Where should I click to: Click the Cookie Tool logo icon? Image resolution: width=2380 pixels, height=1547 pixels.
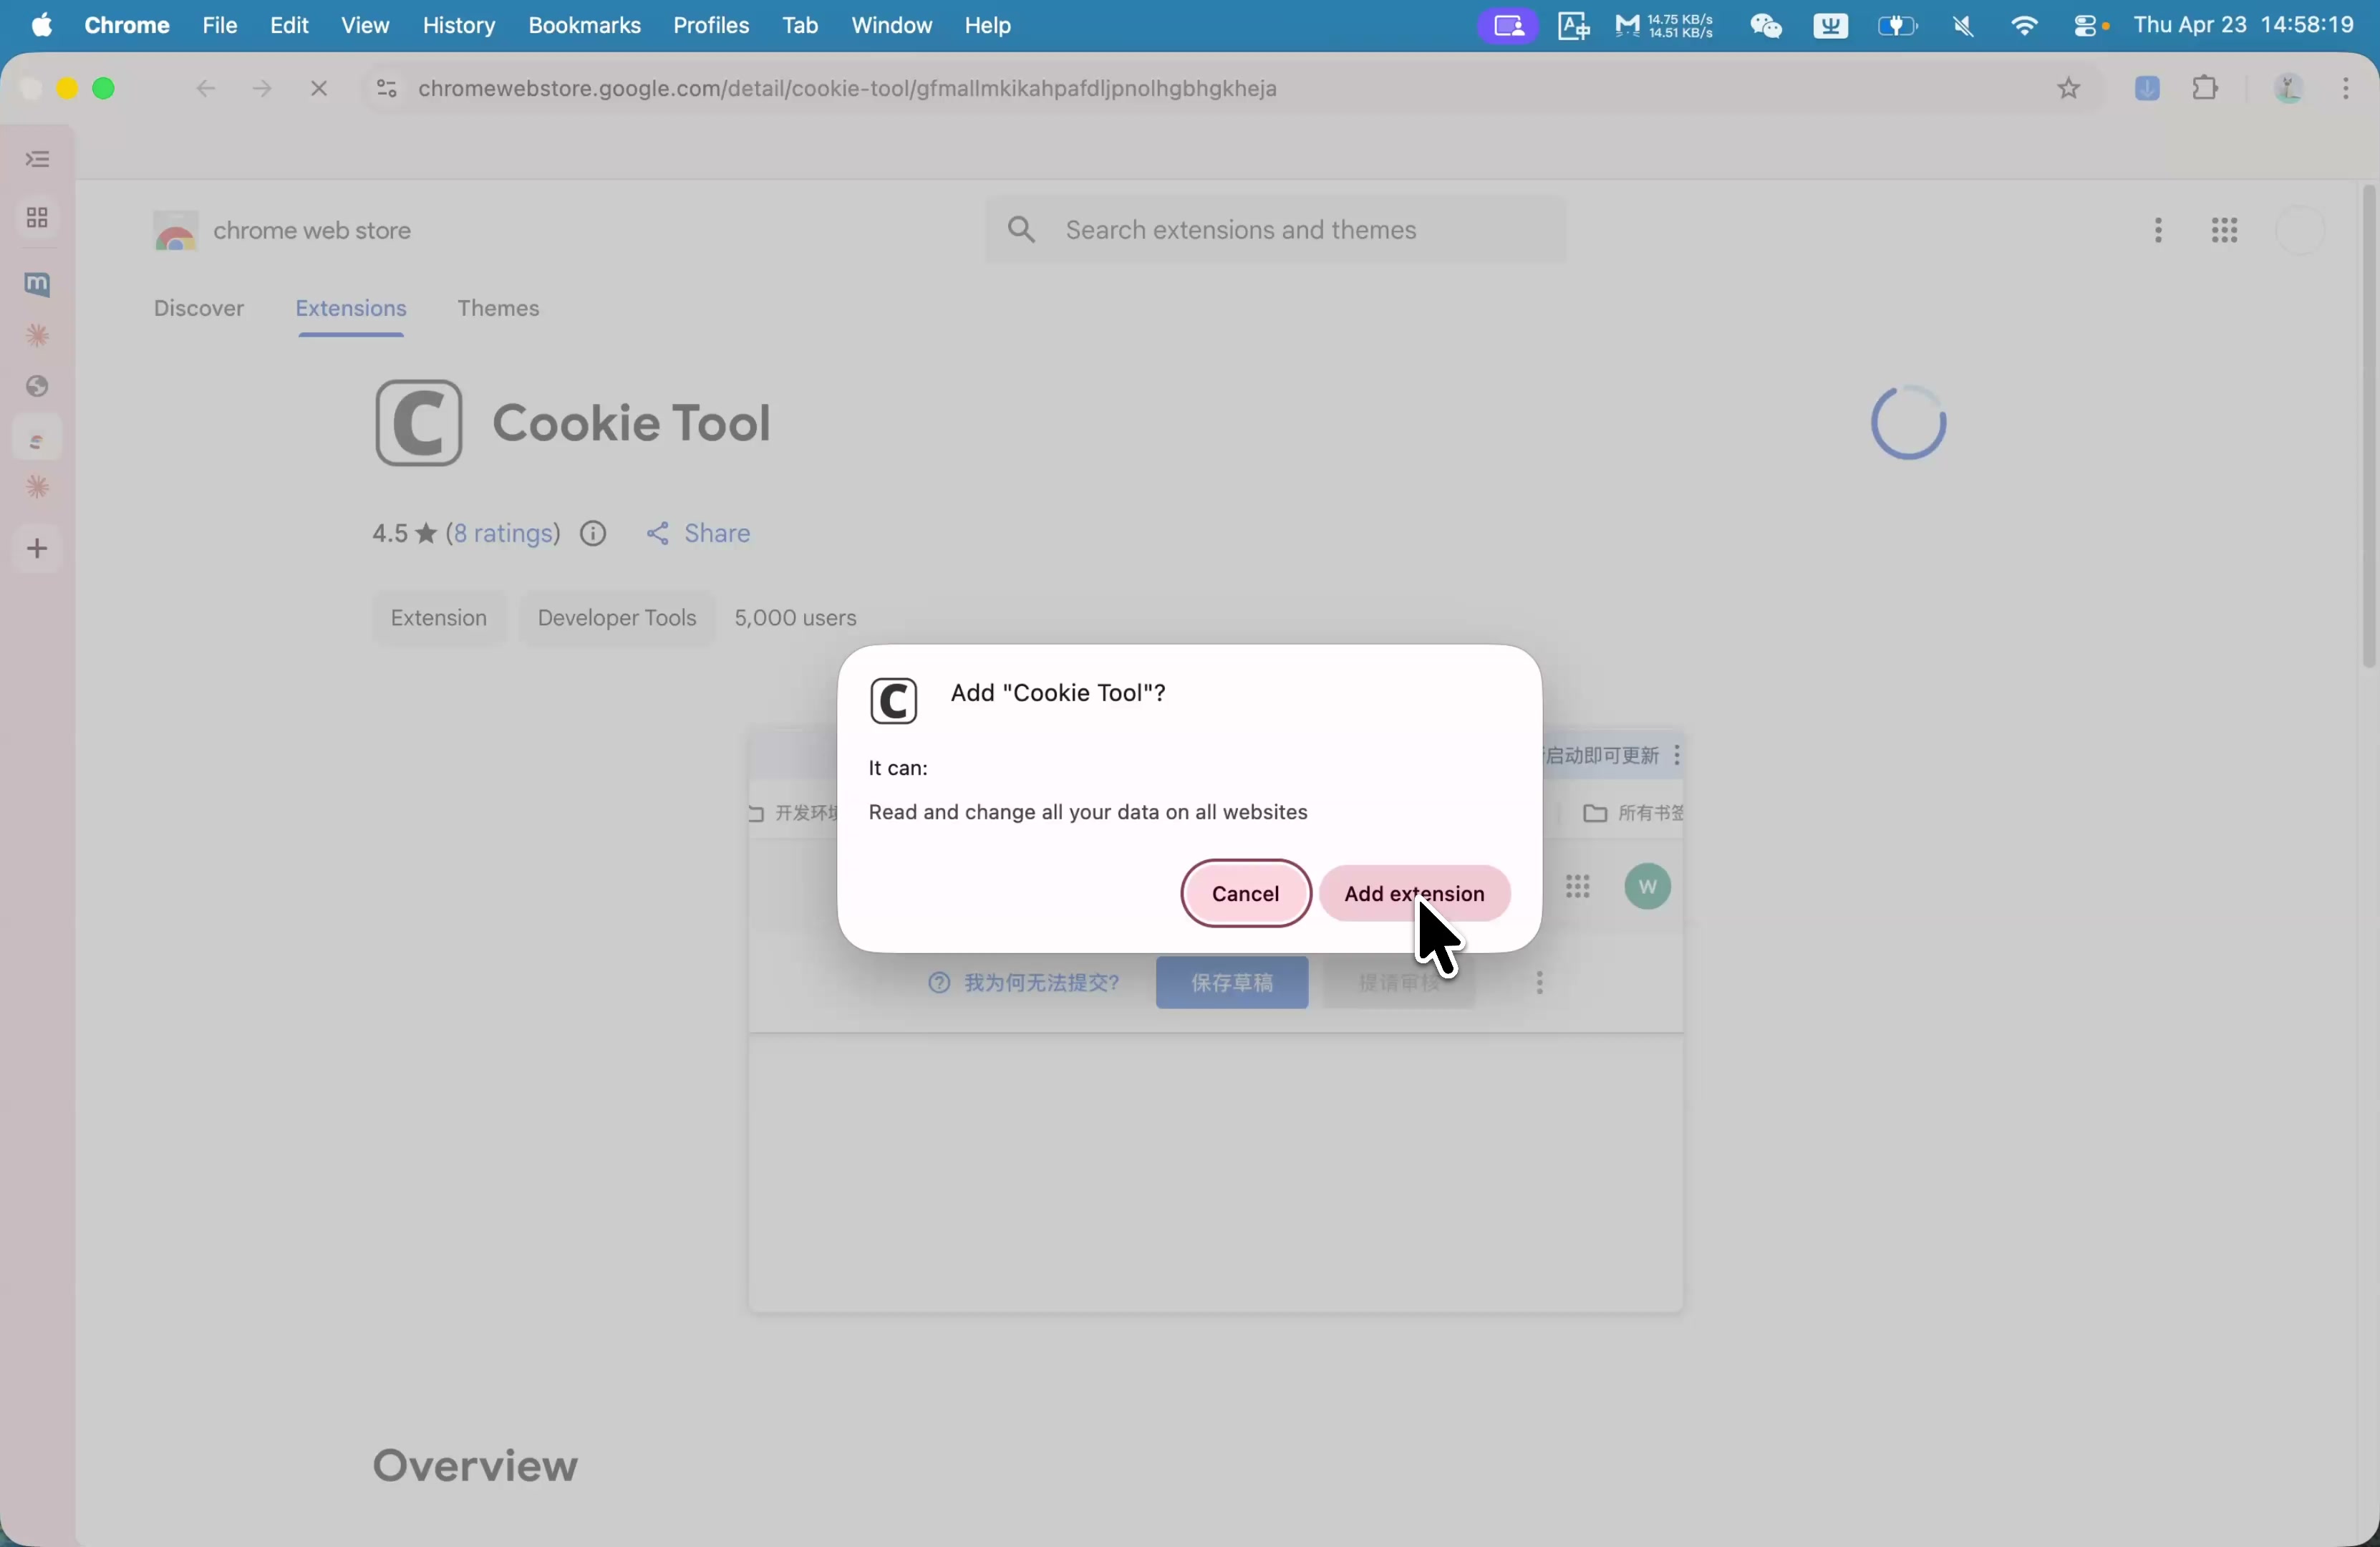coord(419,424)
